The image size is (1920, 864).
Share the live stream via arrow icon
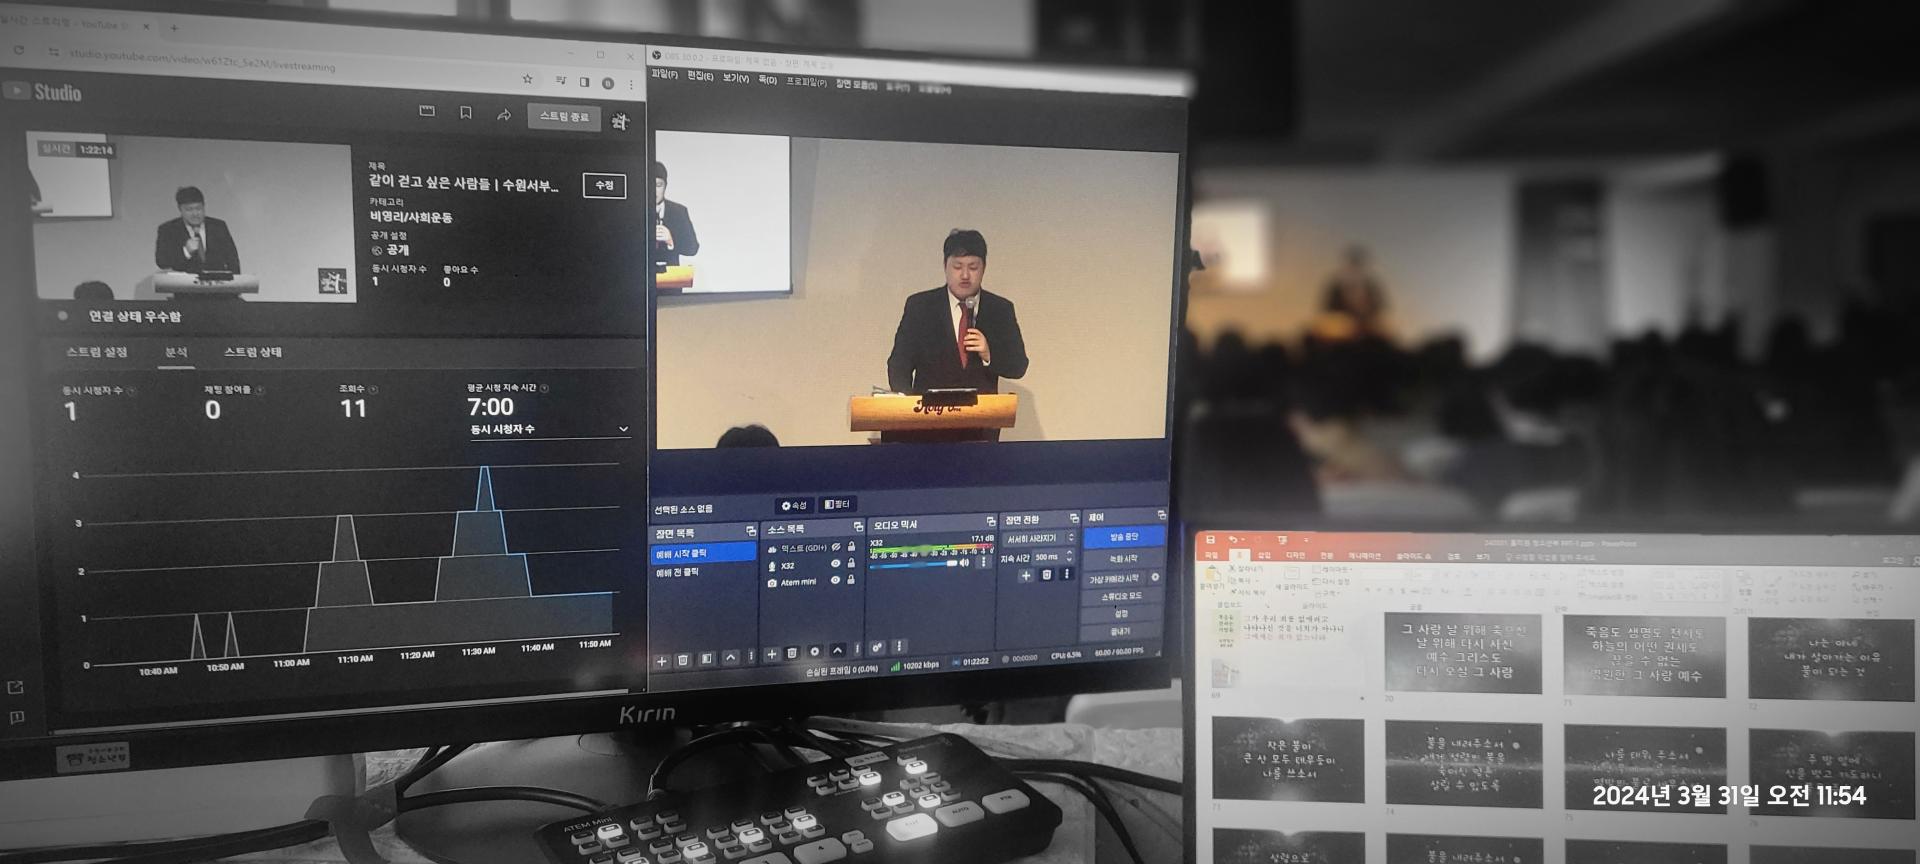coord(504,115)
